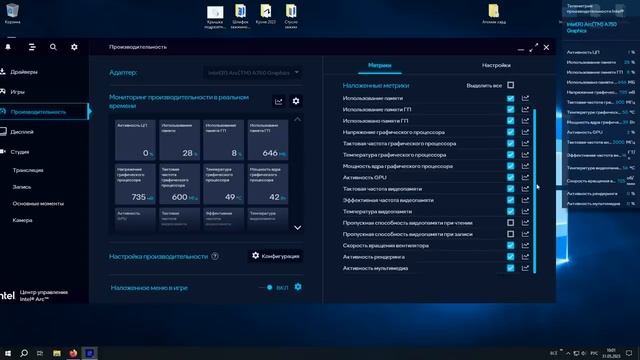Open the monitoring settings gear icon
Viewport: 640px width, 360px height.
(296, 101)
